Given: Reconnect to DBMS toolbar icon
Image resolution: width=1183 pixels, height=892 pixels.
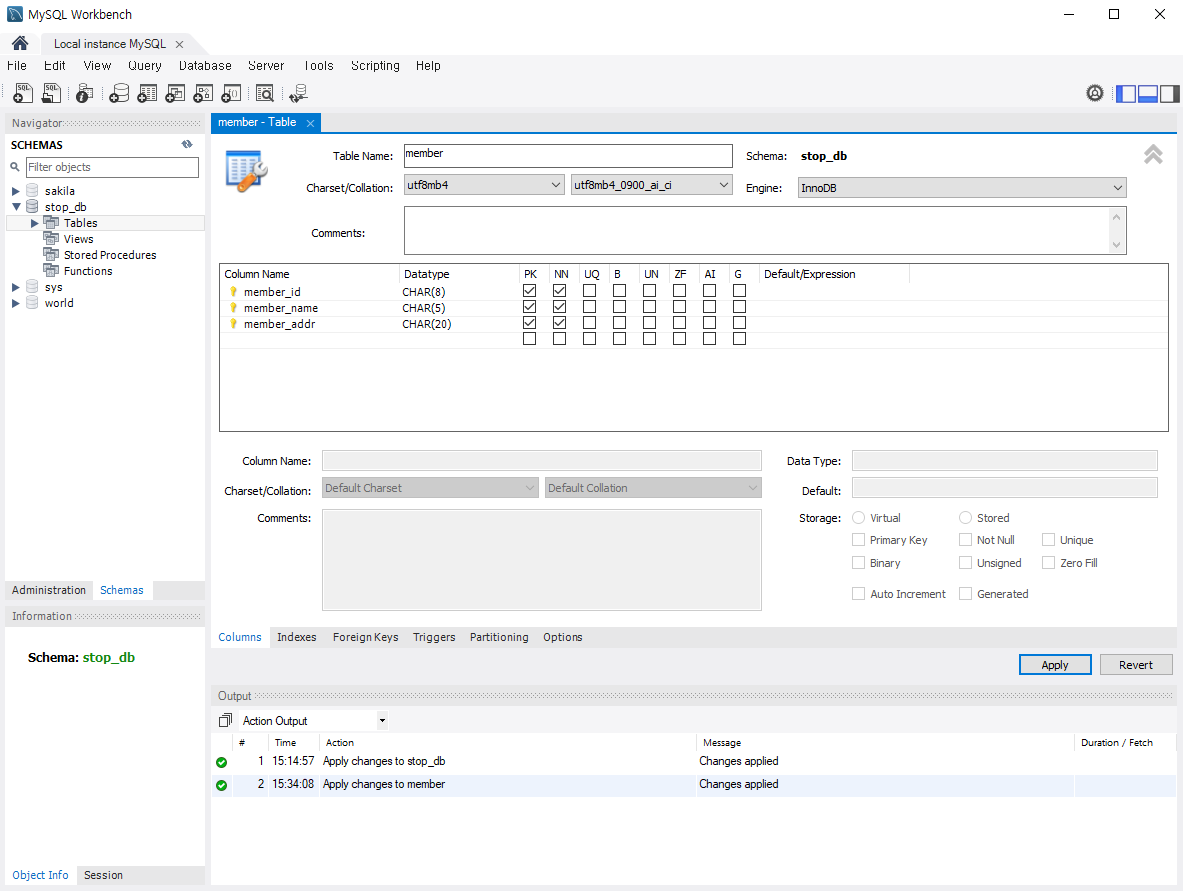Looking at the screenshot, I should click(299, 93).
